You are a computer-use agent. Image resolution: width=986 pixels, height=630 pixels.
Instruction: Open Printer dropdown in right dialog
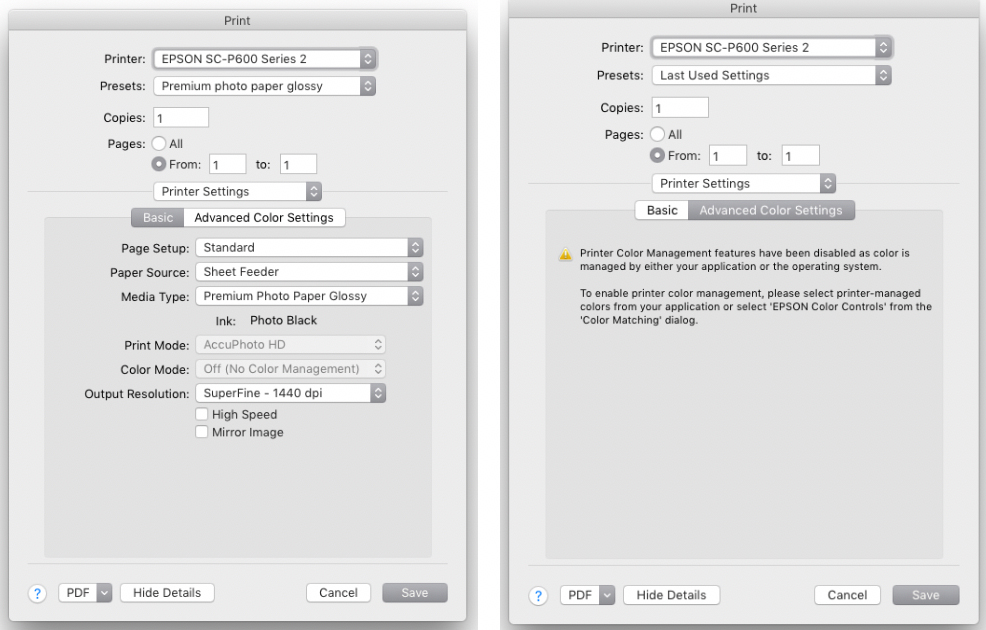click(772, 47)
